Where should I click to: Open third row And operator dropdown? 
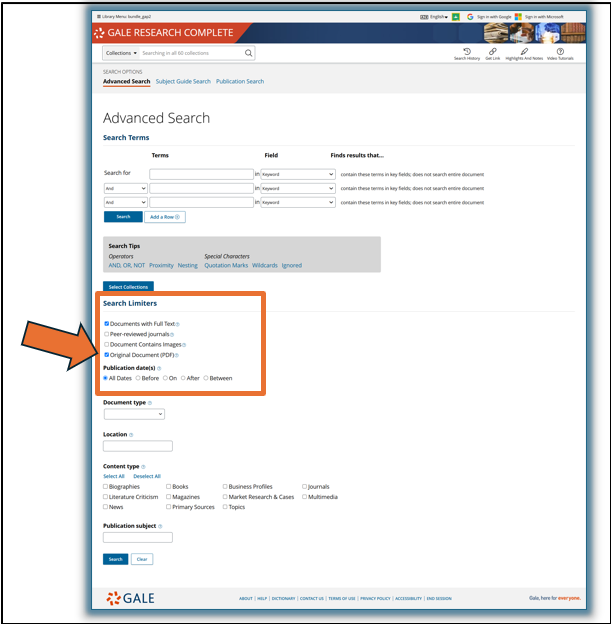(x=125, y=202)
